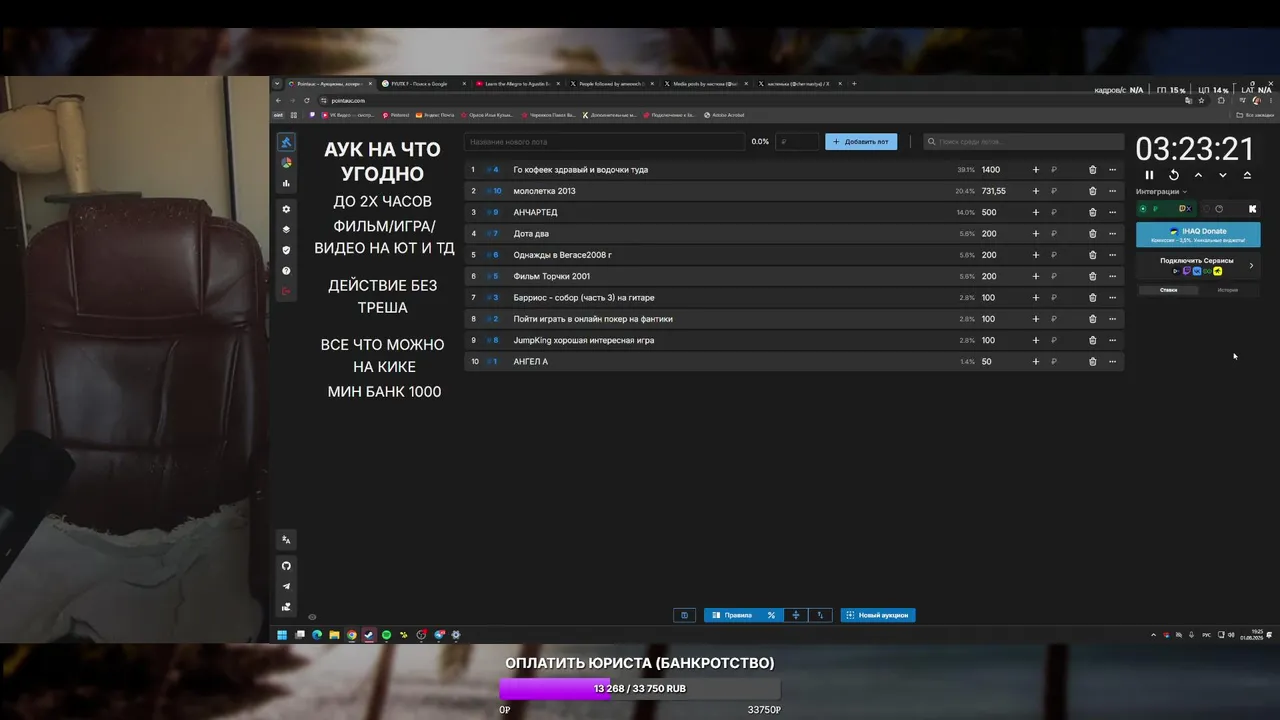
Task: Open more options for "Однажды в Вегасе2008 г"
Action: click(1112, 255)
